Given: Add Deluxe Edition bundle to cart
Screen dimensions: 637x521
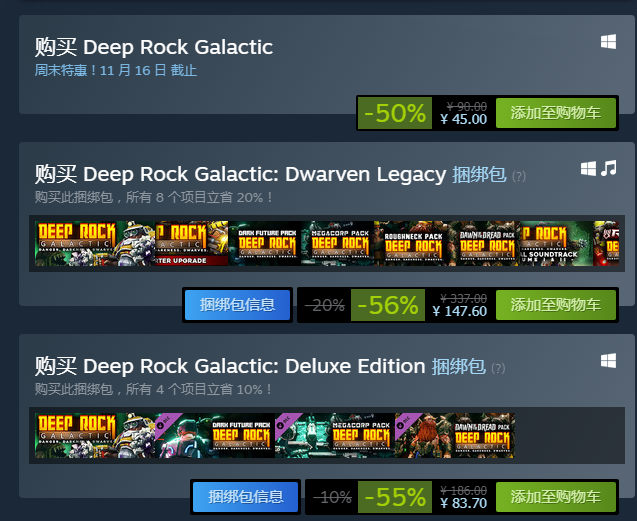Looking at the screenshot, I should click(555, 497).
